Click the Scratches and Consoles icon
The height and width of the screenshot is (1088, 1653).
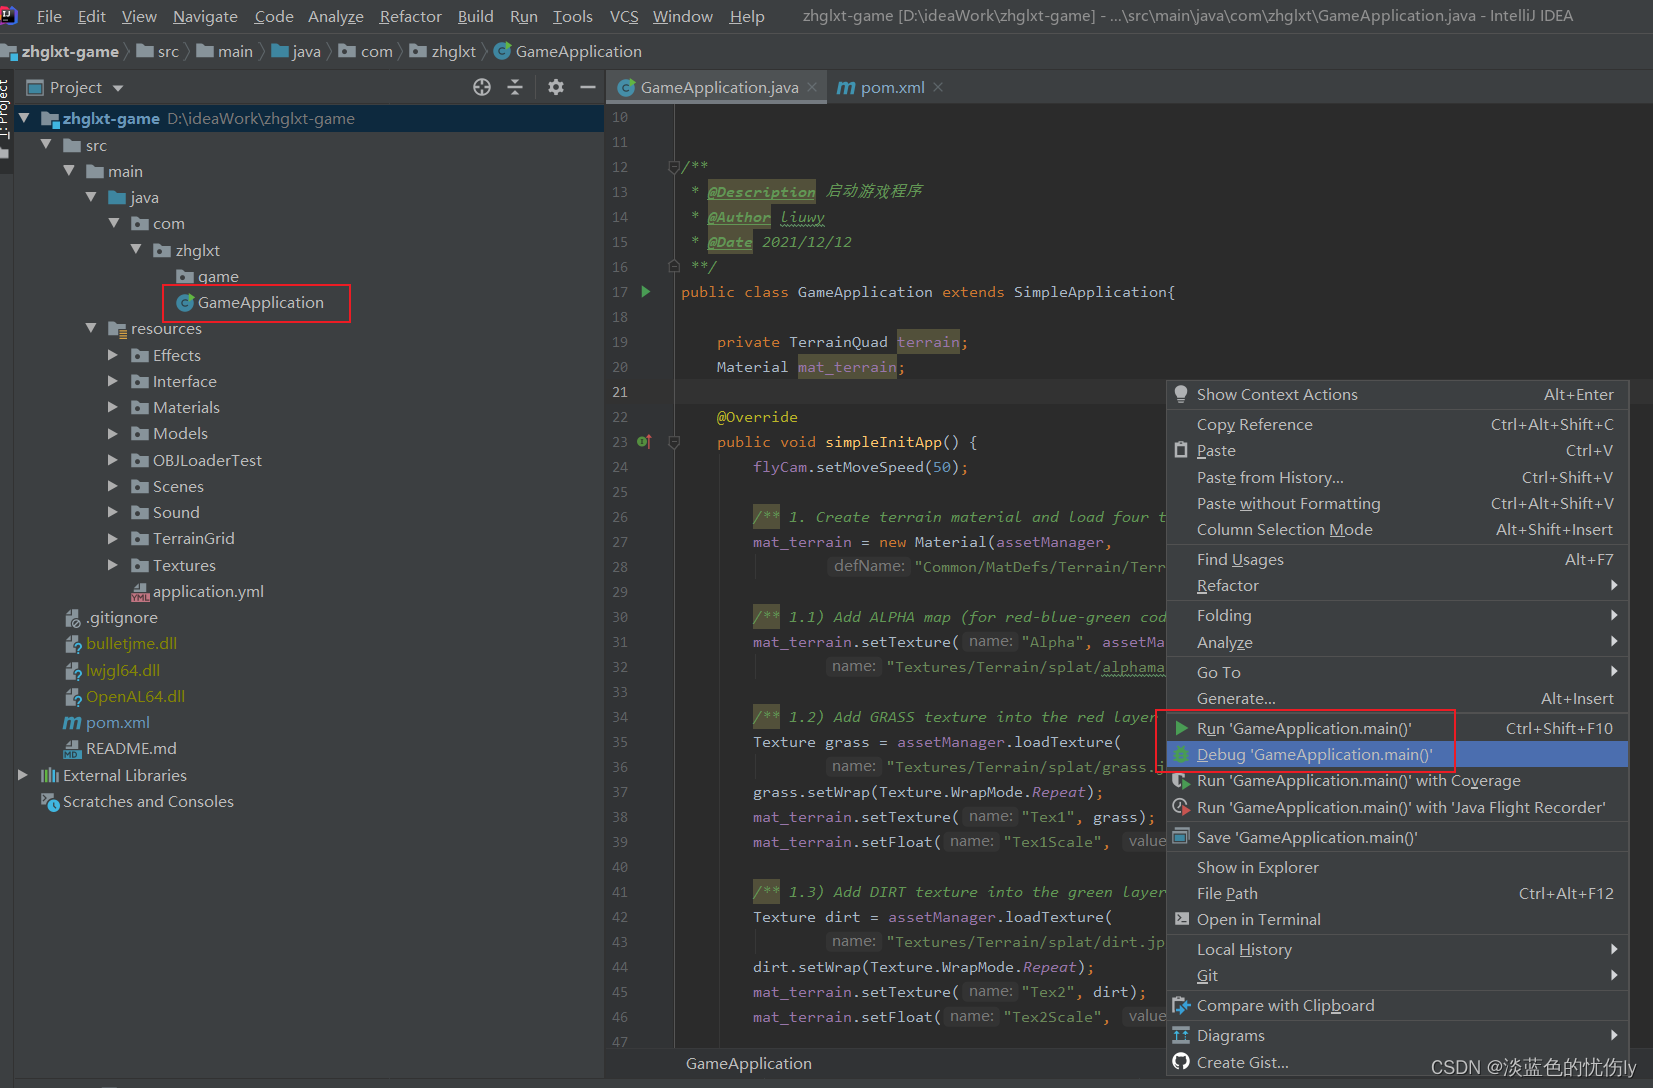point(50,801)
